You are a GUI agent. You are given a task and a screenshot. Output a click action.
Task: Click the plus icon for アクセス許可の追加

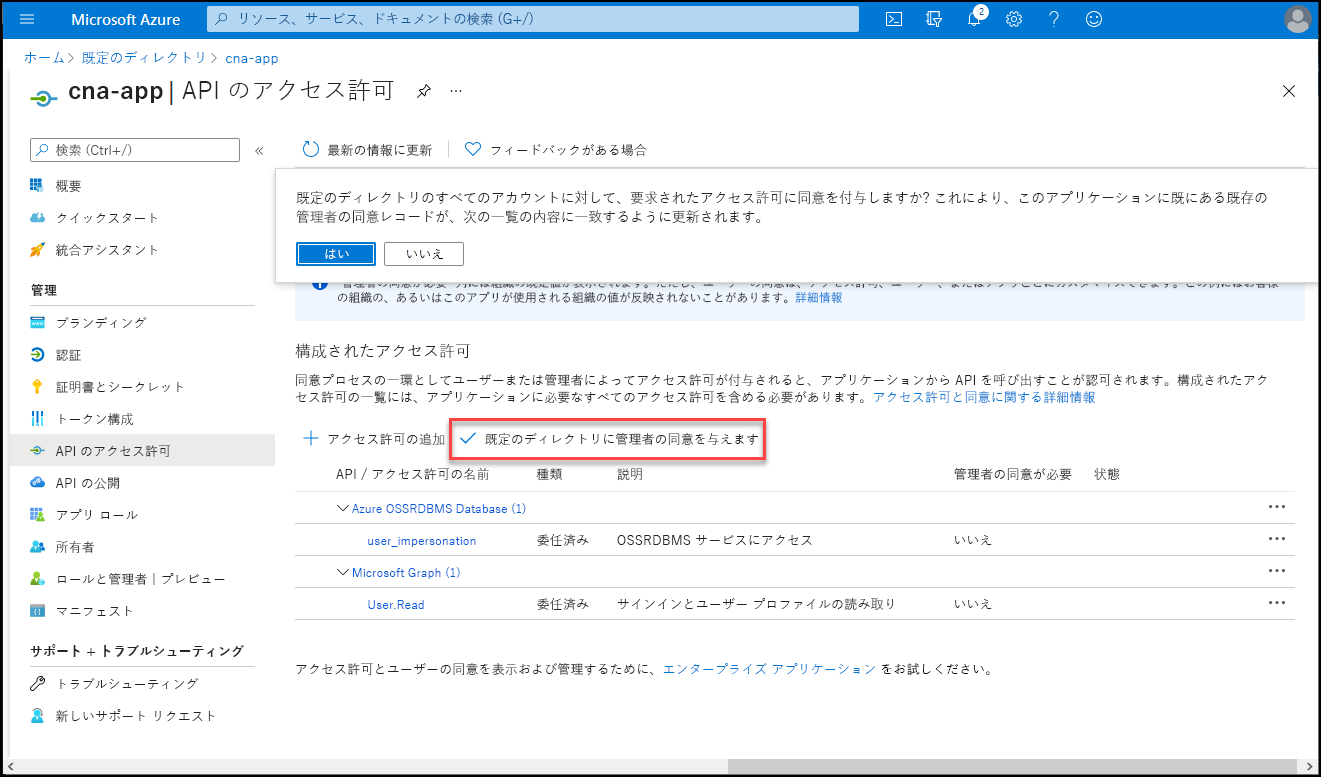[x=311, y=438]
